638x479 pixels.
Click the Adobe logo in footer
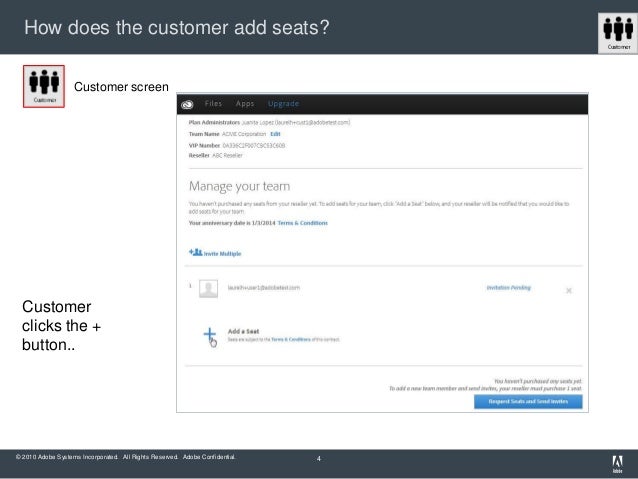pyautogui.click(x=617, y=464)
